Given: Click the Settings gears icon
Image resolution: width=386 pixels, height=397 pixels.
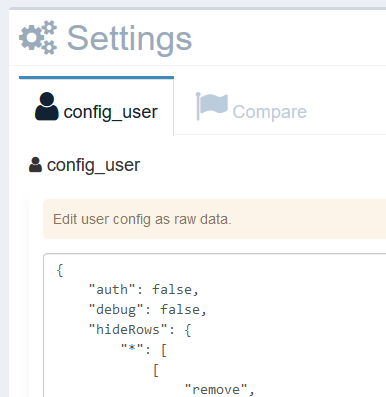Looking at the screenshot, I should (x=38, y=38).
